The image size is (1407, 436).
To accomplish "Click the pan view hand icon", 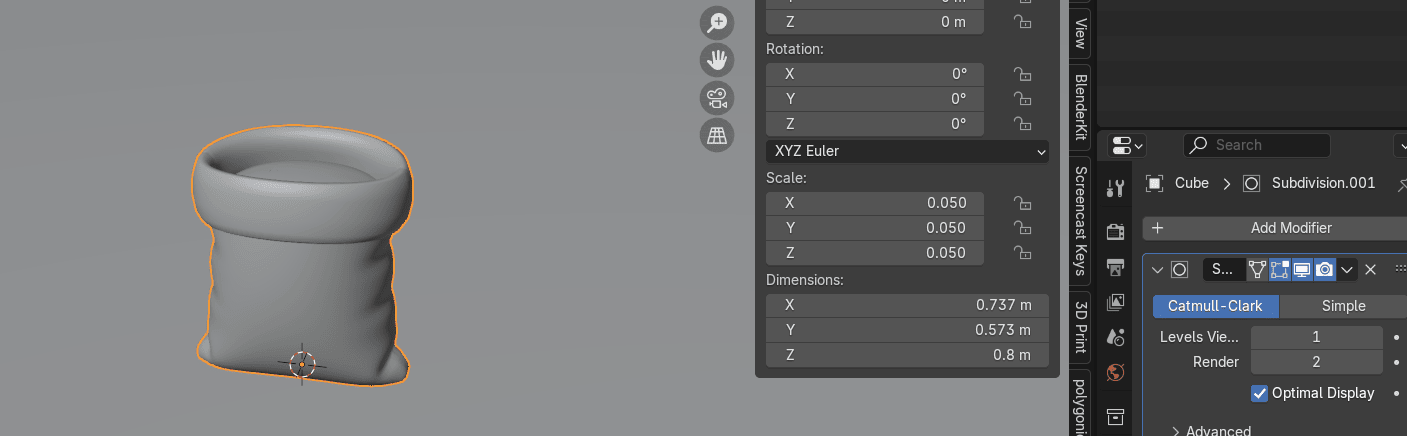I will [x=717, y=60].
